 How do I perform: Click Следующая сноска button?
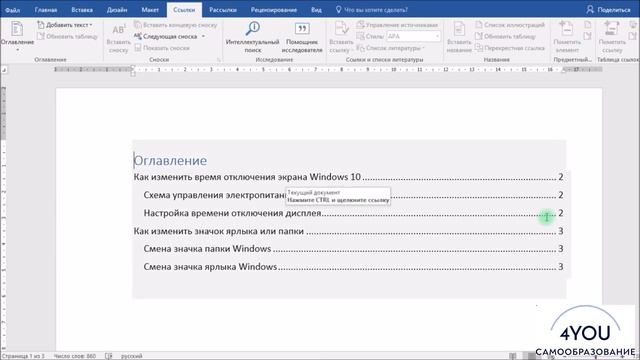(166, 36)
